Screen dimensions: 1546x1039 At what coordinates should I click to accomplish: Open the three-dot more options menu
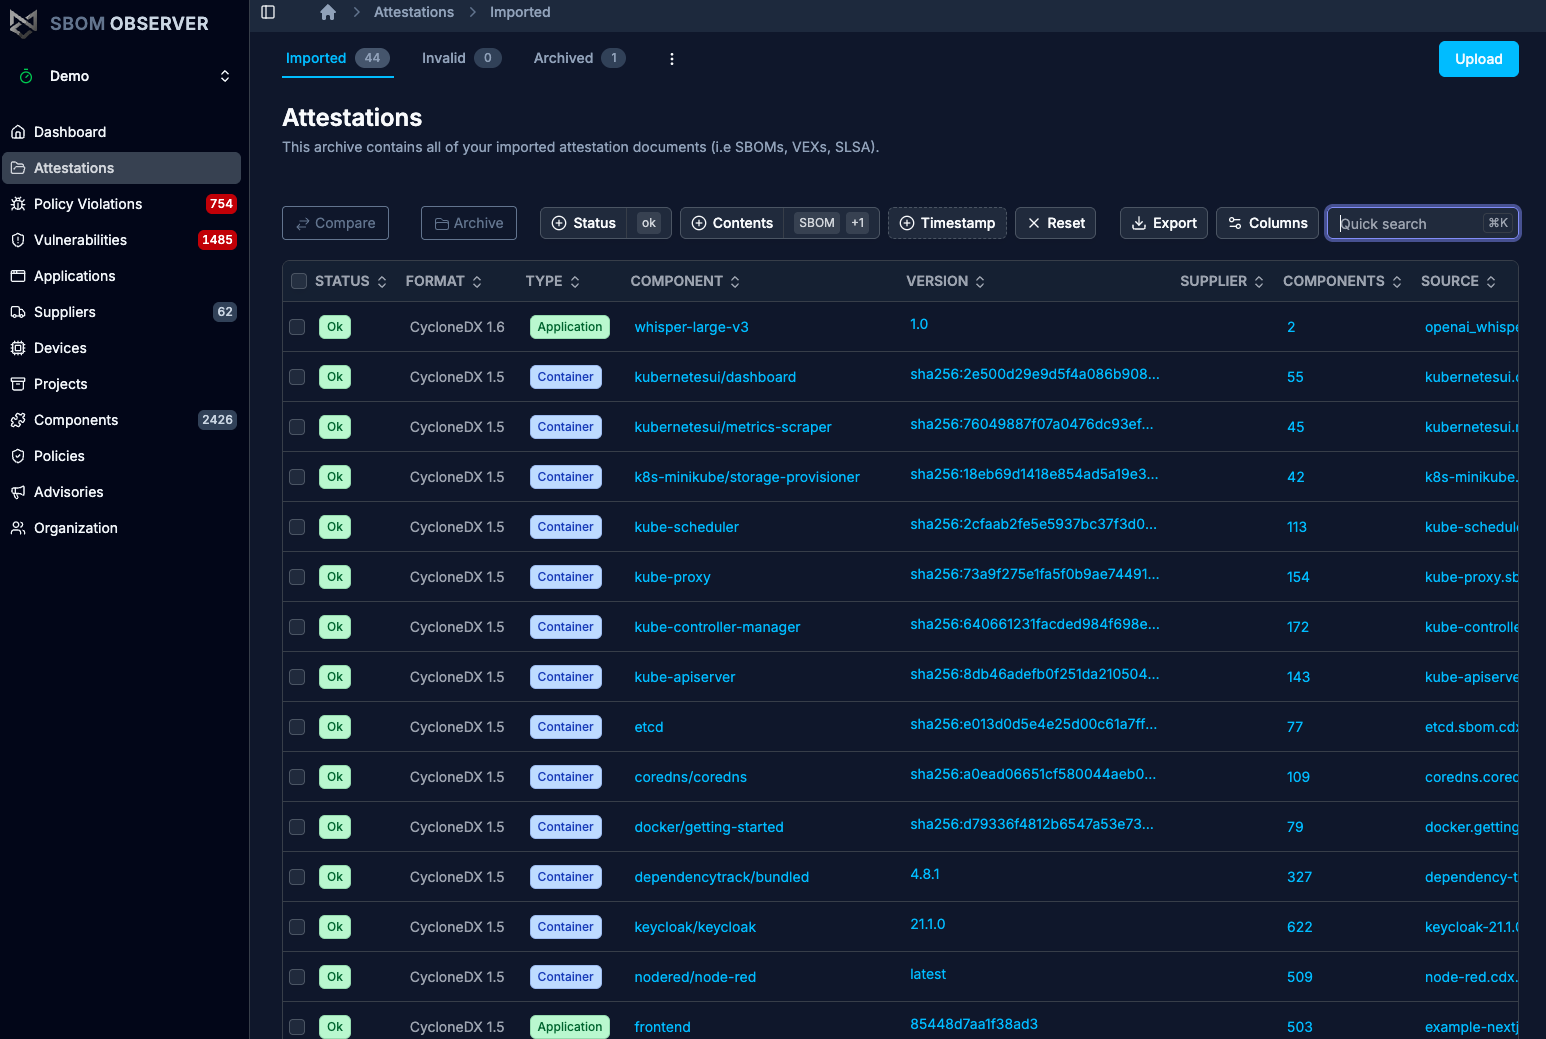point(672,59)
